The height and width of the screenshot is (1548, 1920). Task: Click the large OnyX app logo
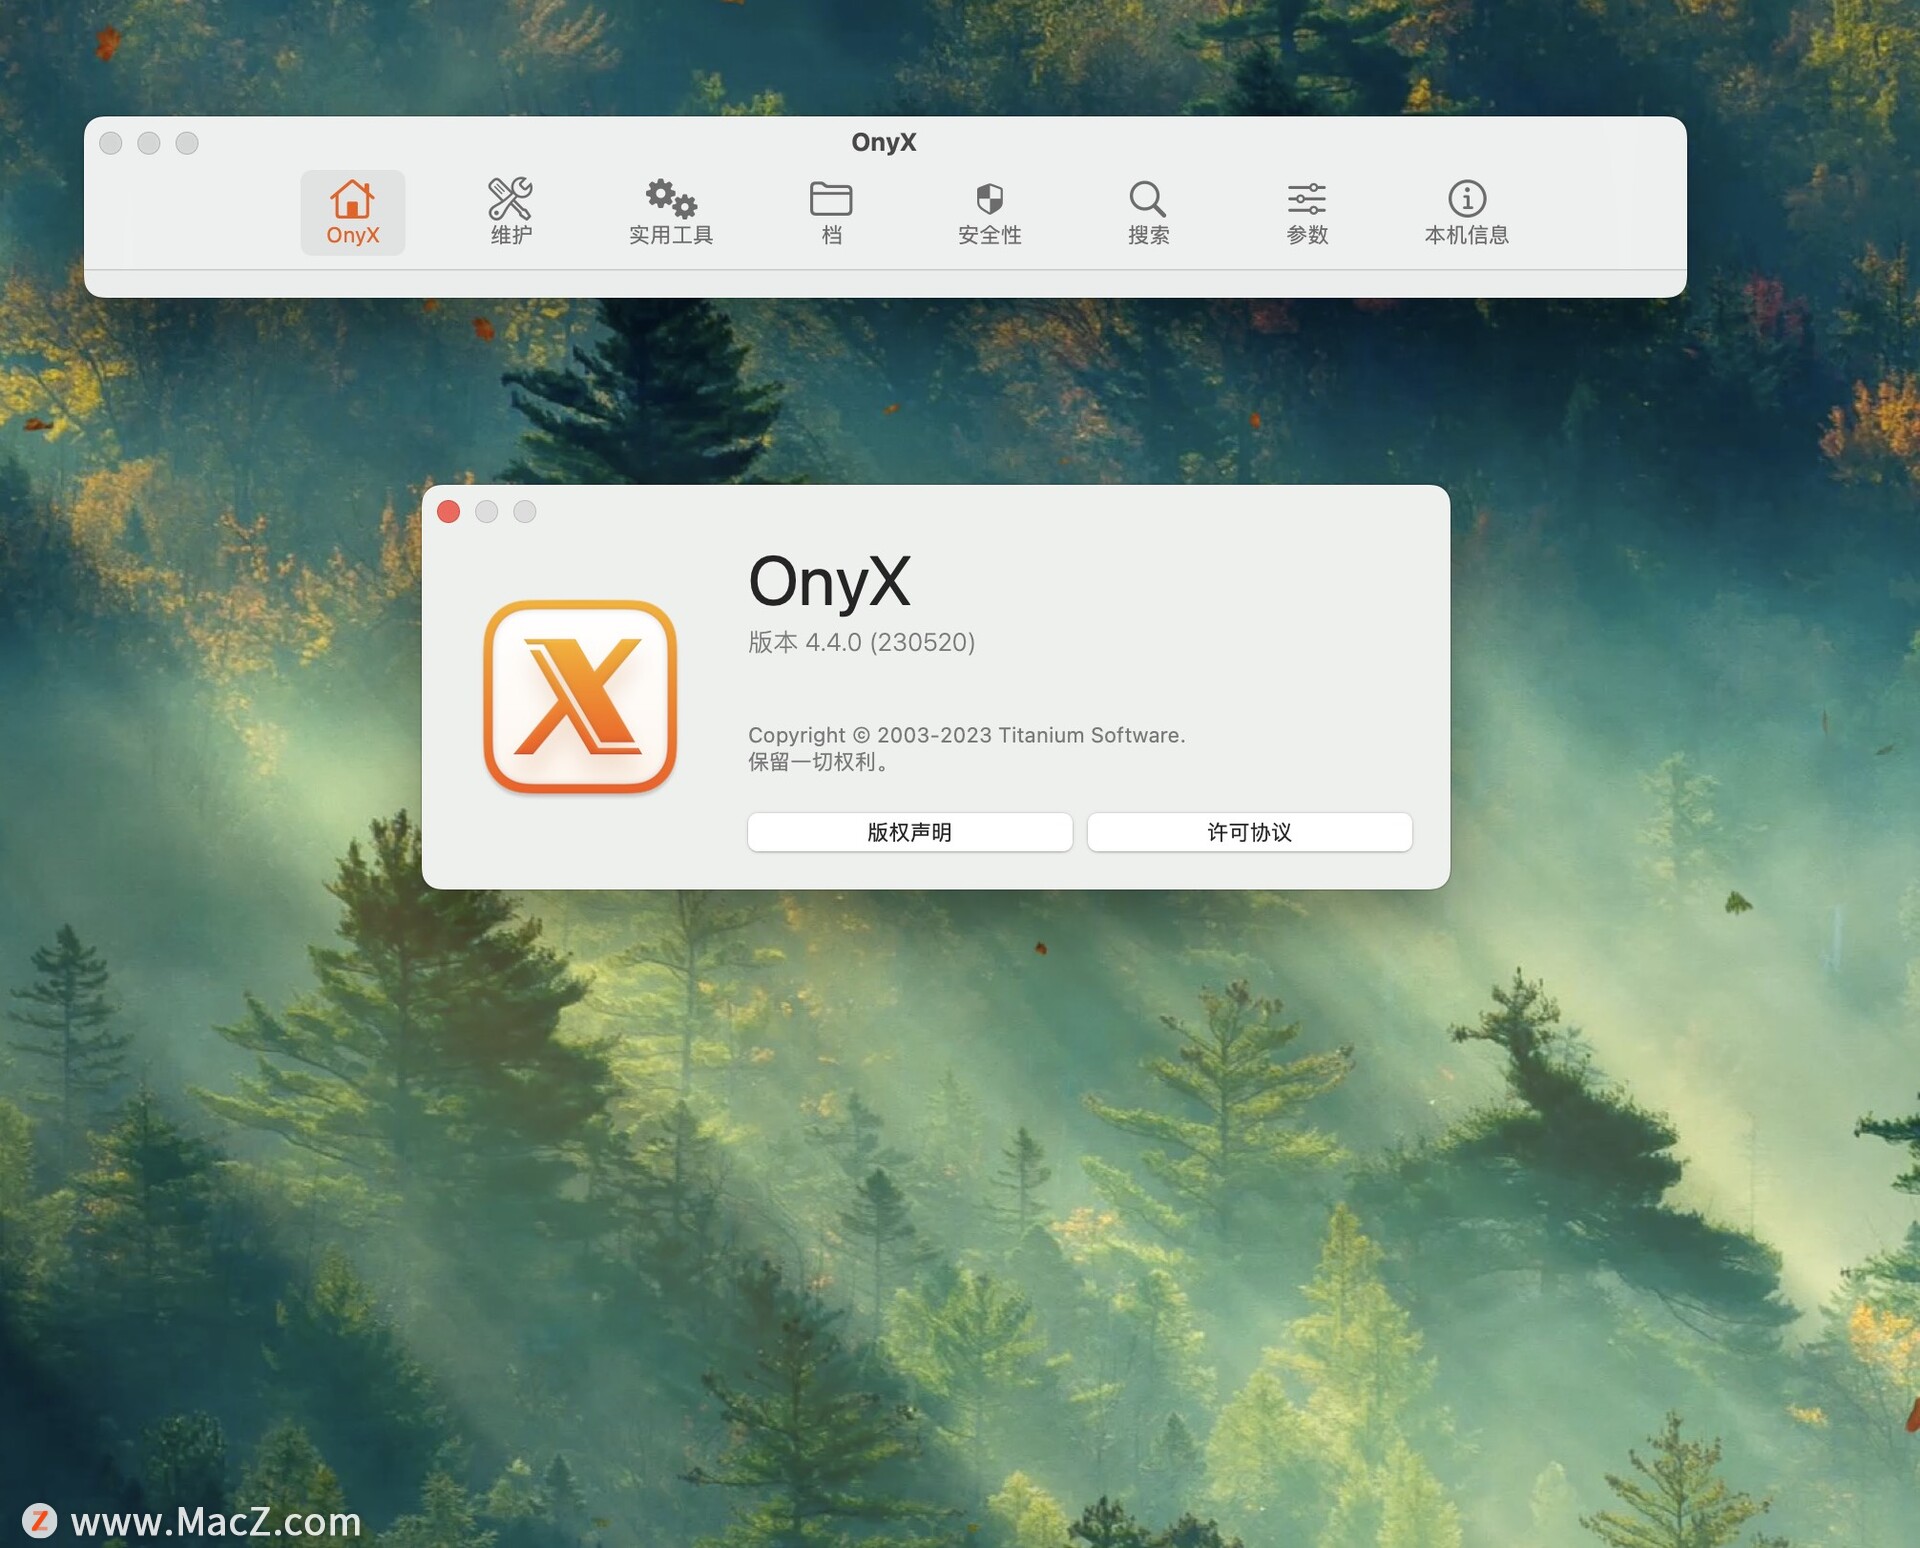[580, 697]
